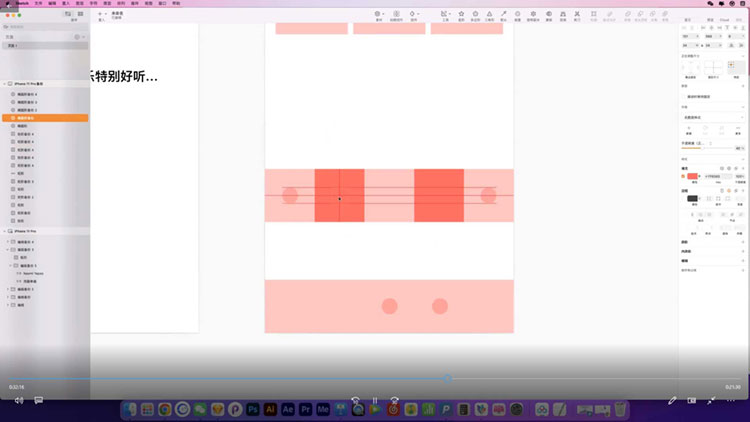Image resolution: width=750 pixels, height=422 pixels.
Task: Click the WeChat icon in dock
Action: pyautogui.click(x=200, y=409)
